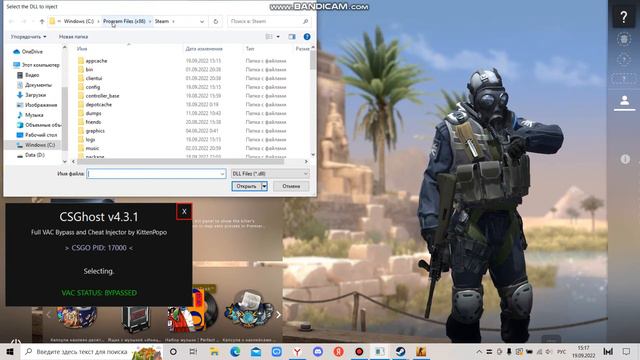This screenshot has height=360, width=640.
Task: Launch Microsoft Edge from the taskbar
Action: pyautogui.click(x=235, y=351)
